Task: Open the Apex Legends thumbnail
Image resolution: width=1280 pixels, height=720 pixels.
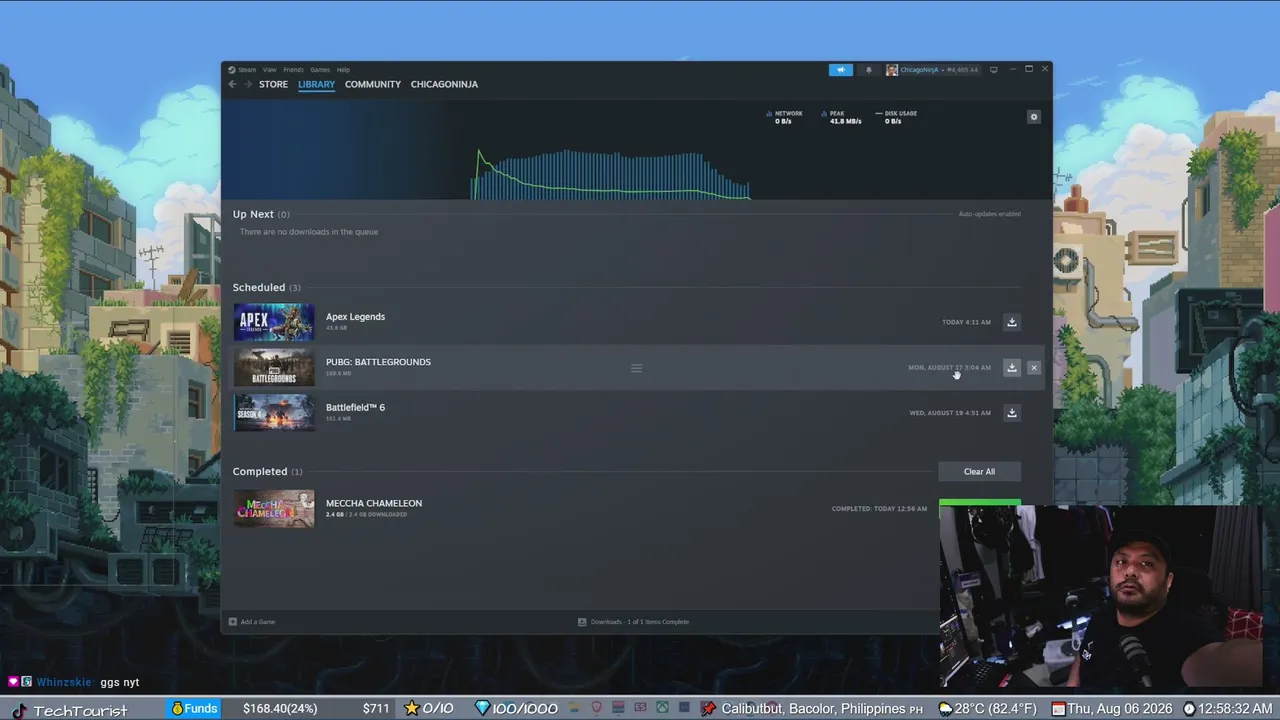Action: point(274,322)
